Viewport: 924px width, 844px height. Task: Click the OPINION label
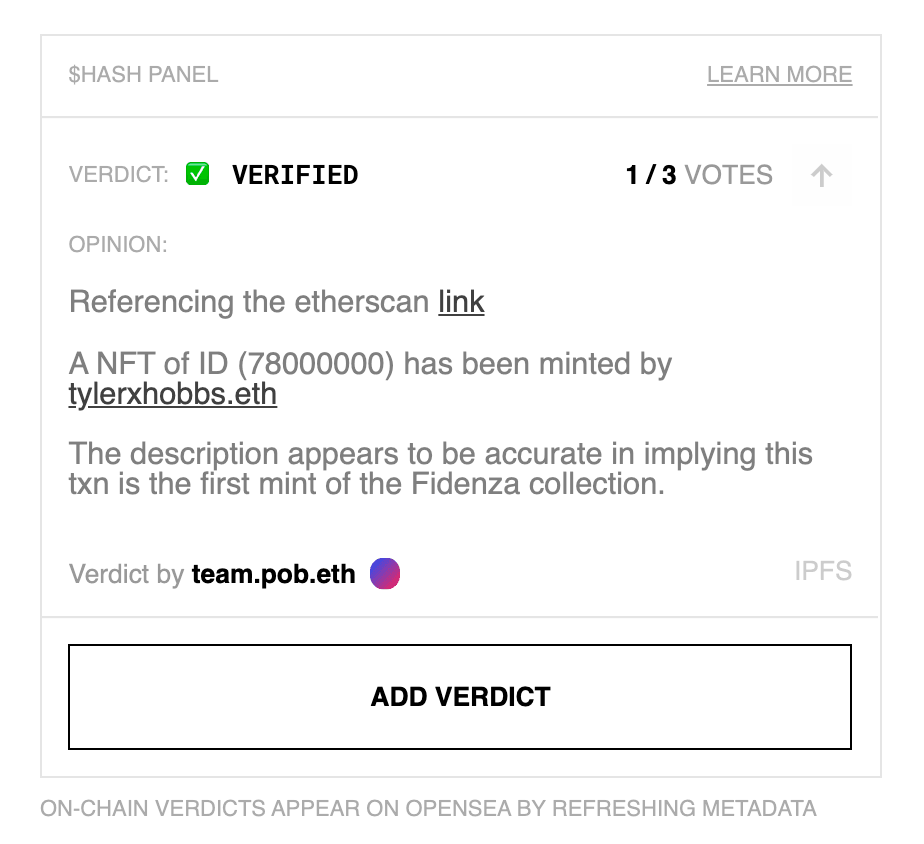point(118,245)
